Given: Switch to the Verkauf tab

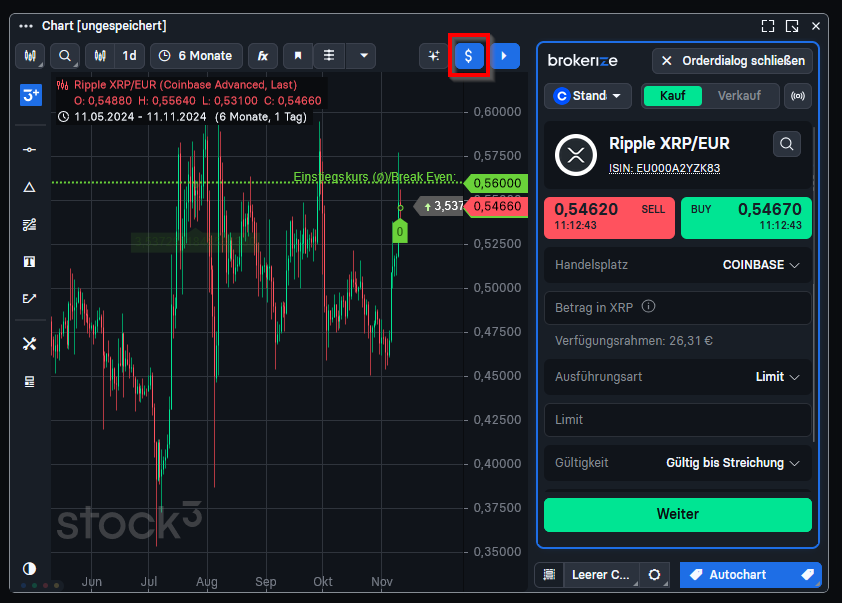Looking at the screenshot, I should pos(739,96).
